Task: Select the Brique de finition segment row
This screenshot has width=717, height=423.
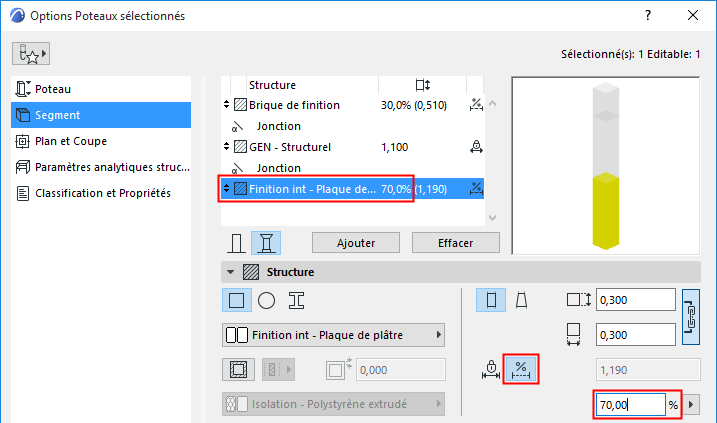Action: (295, 105)
